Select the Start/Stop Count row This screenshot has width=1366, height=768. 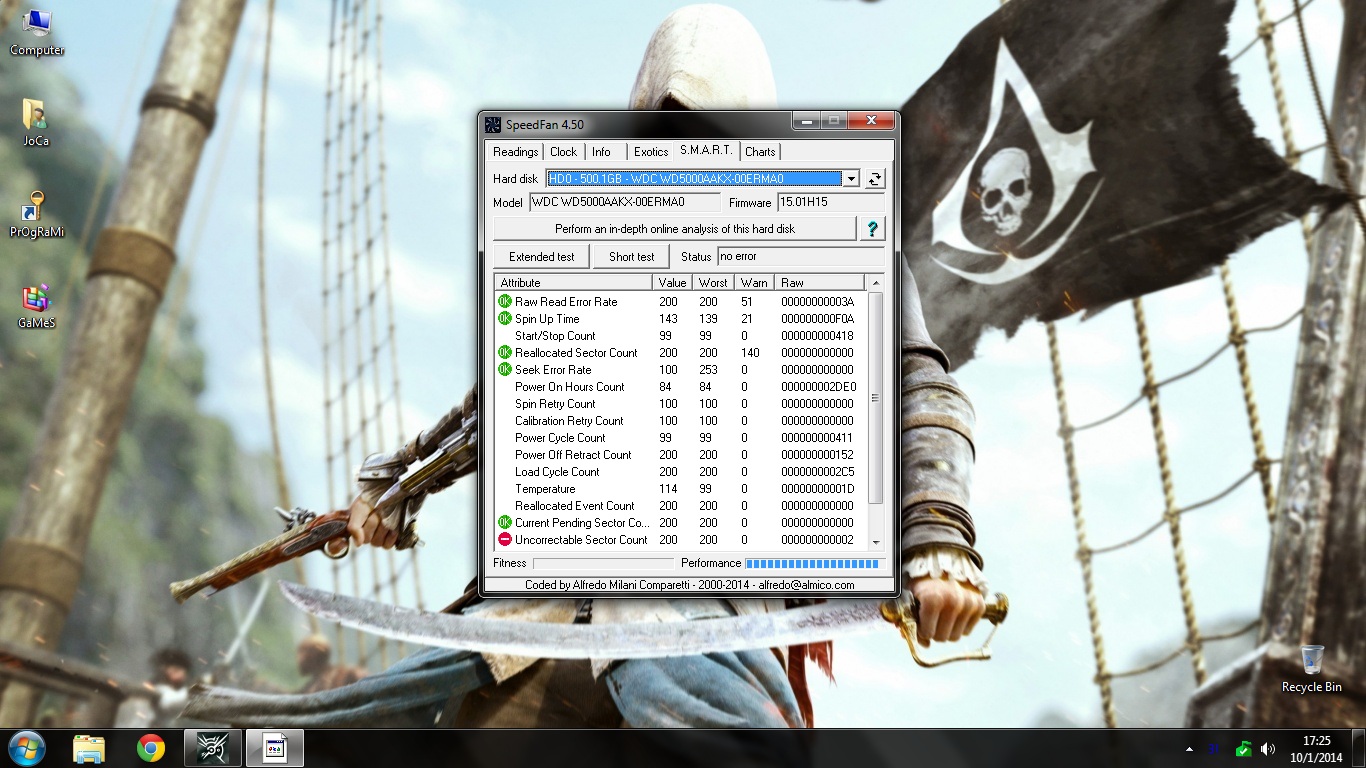681,336
